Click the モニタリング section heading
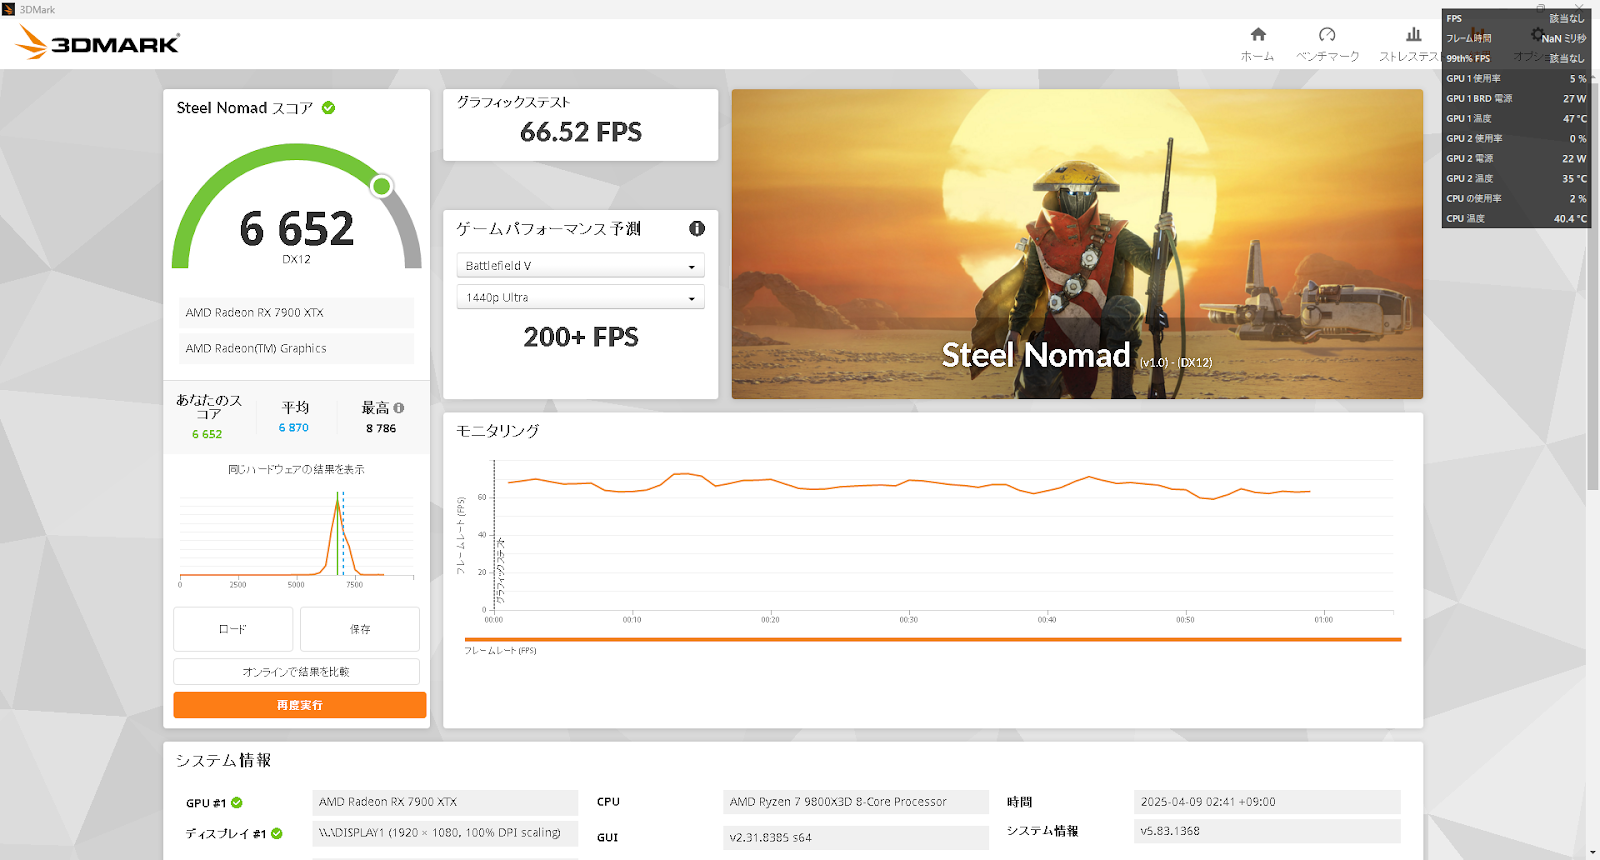The height and width of the screenshot is (860, 1600). point(498,431)
